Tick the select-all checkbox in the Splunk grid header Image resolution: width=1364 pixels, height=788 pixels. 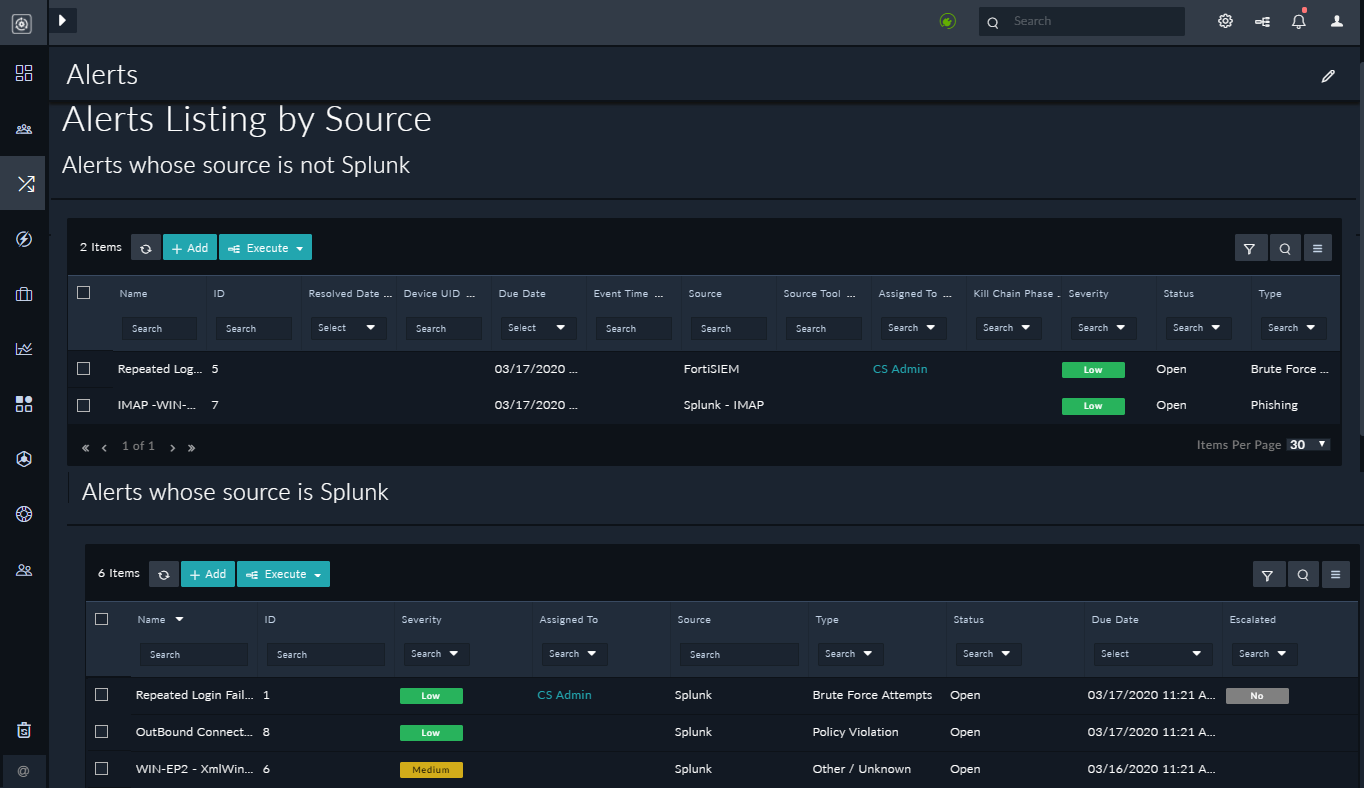click(x=101, y=619)
